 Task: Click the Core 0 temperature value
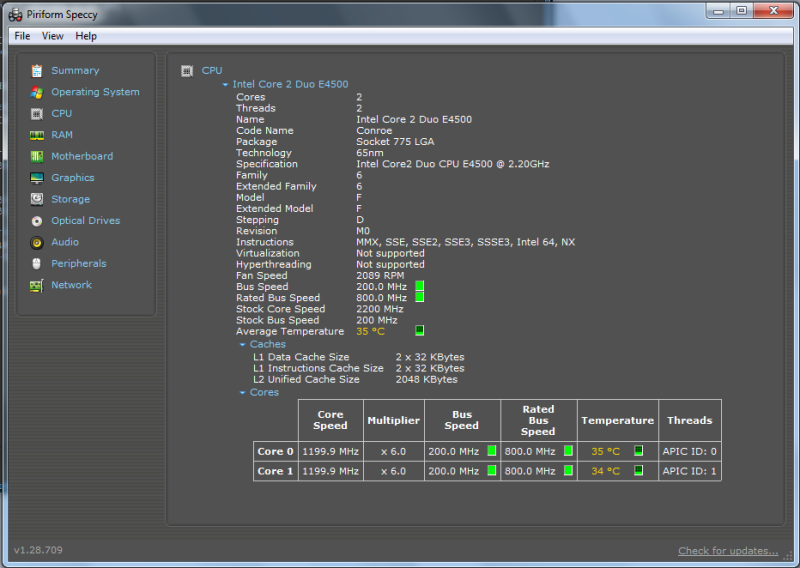[605, 451]
